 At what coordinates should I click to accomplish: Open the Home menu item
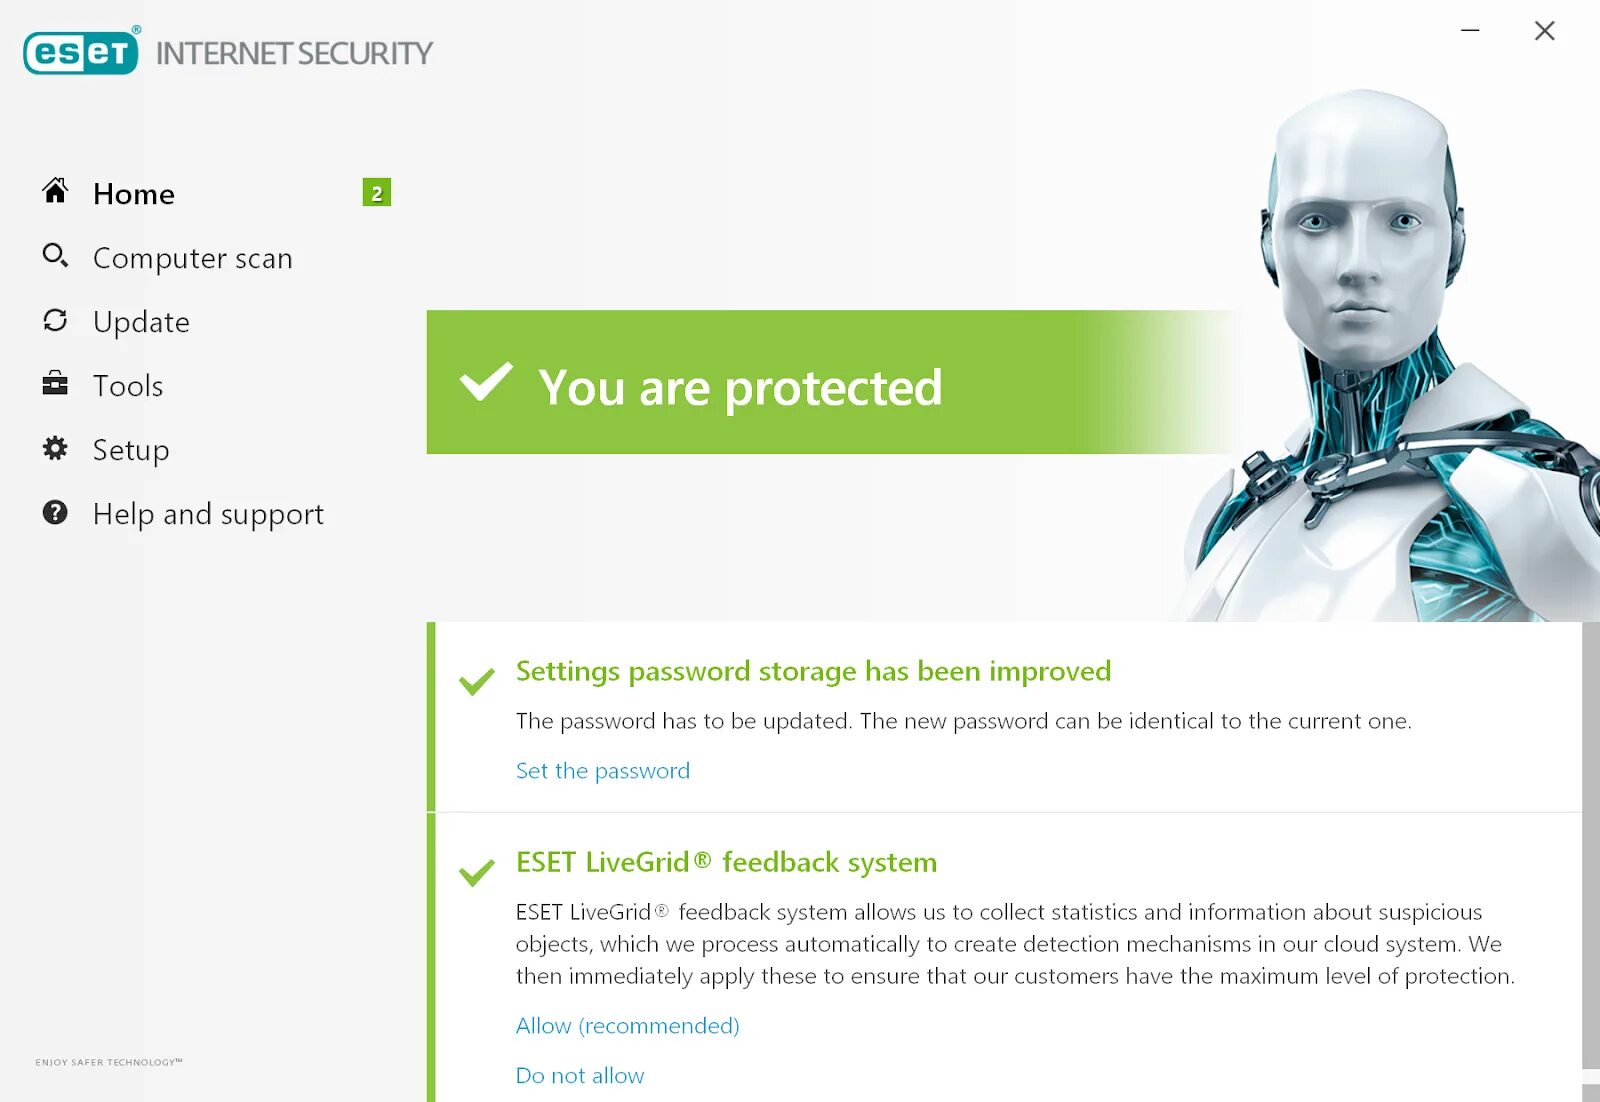coord(134,194)
